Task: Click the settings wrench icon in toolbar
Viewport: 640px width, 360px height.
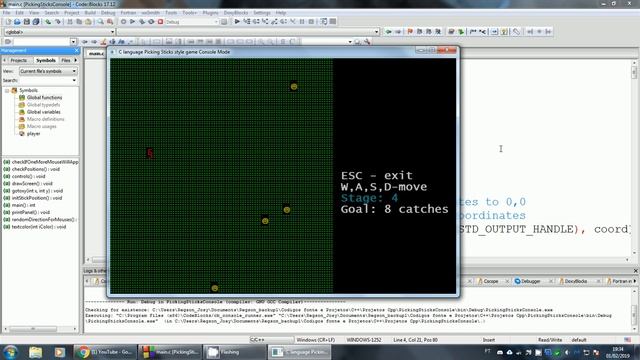Action: click(367, 42)
